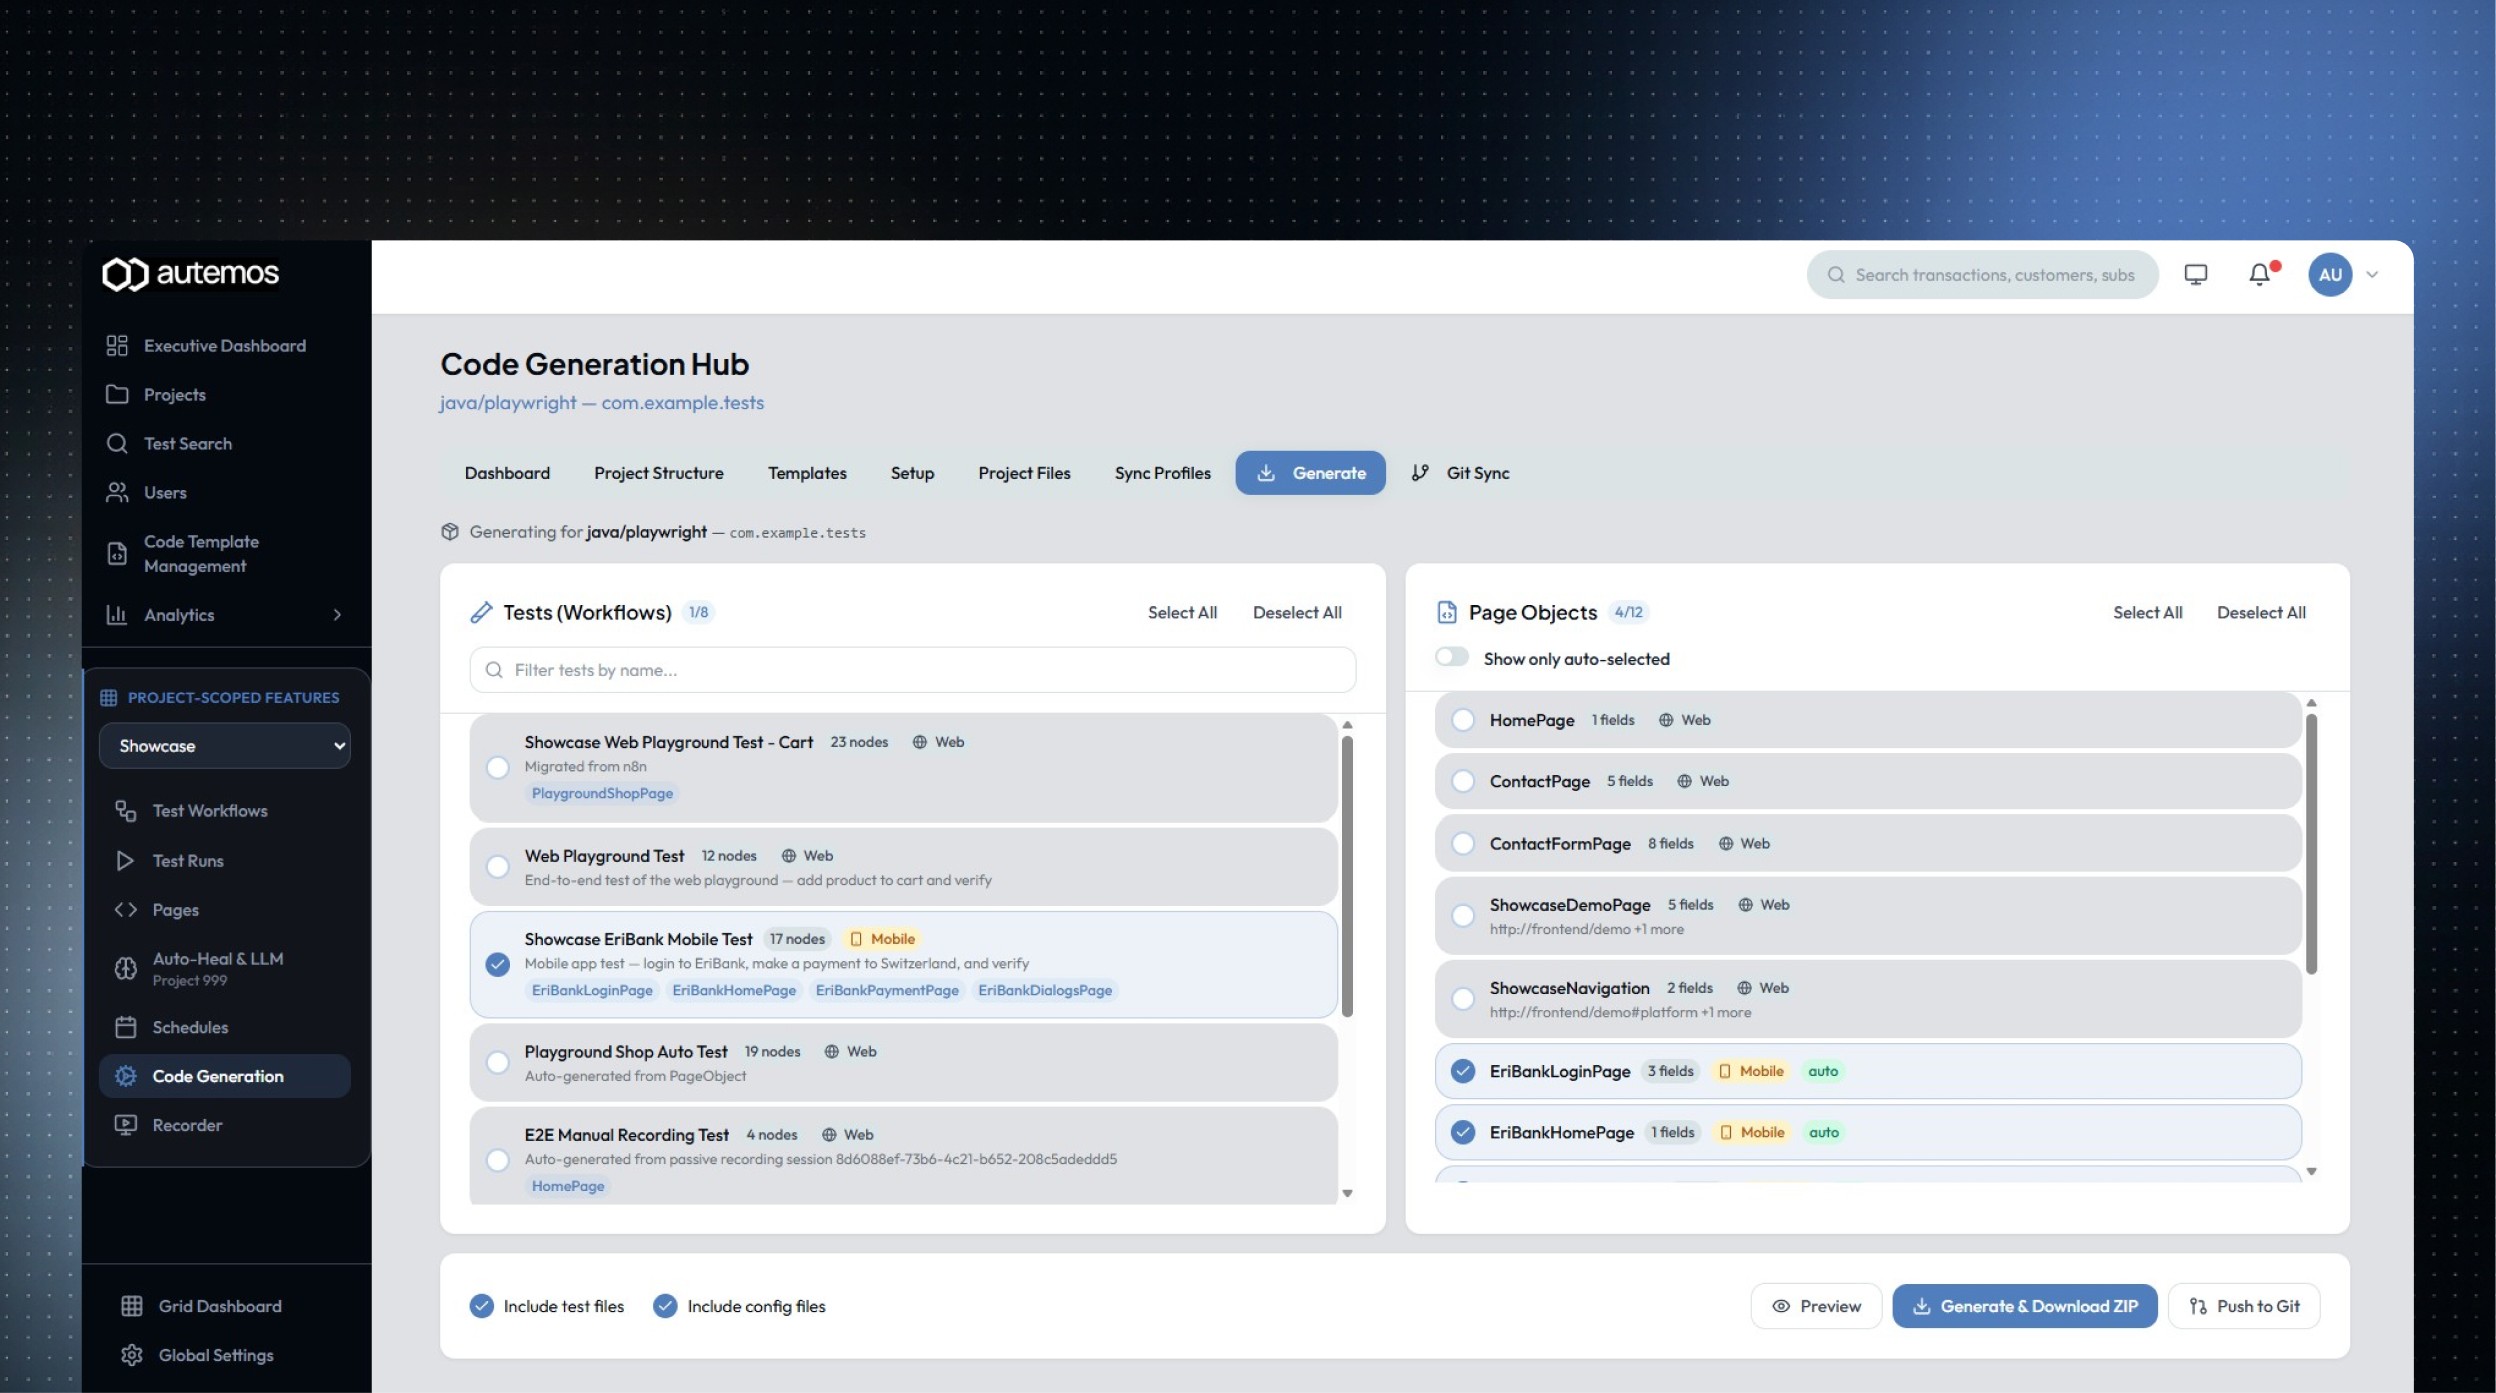Click Select All in Page Objects panel
Viewport: 2496px width, 1393px height.
(x=2147, y=612)
